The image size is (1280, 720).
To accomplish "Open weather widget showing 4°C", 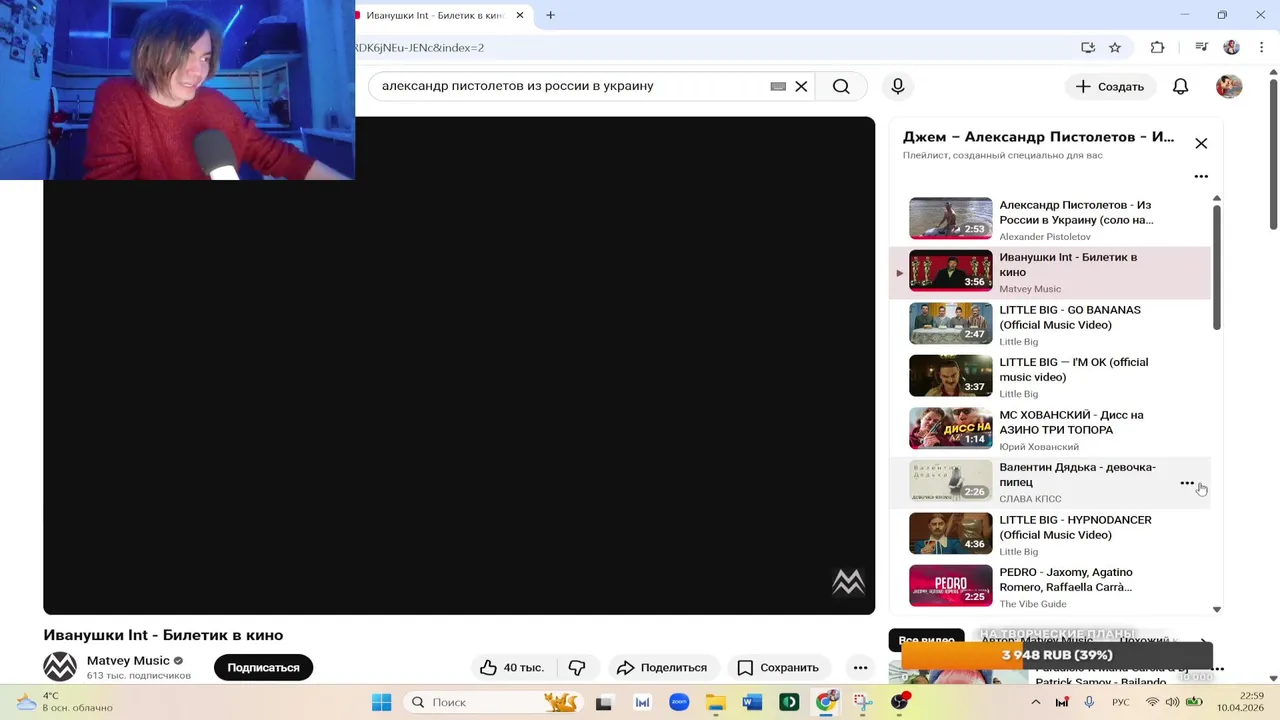I will coord(65,701).
